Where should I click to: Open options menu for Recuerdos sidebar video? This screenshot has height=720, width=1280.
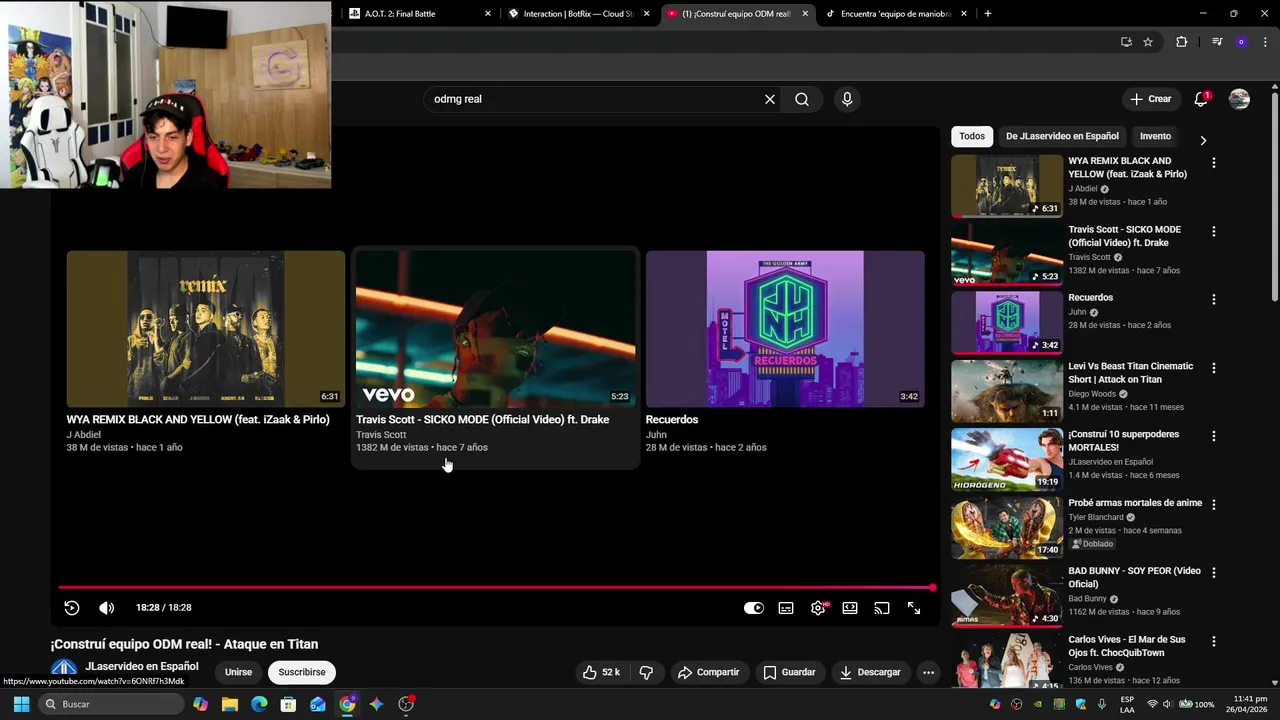1214,299
